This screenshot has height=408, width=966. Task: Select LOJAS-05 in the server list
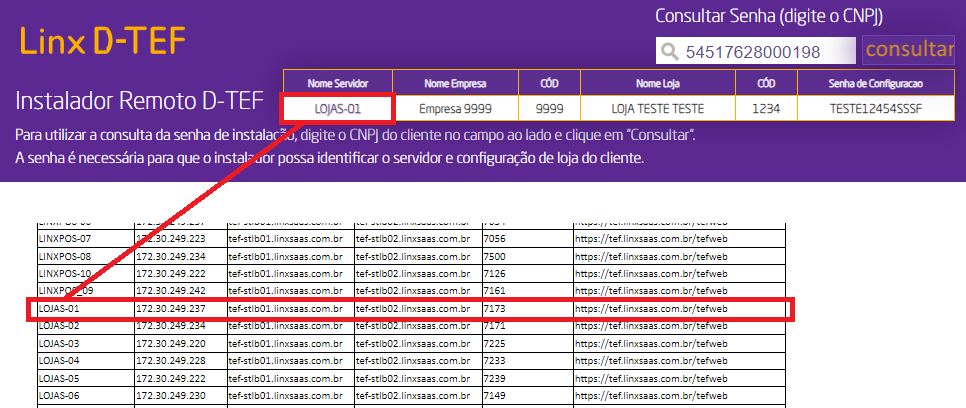point(59,378)
